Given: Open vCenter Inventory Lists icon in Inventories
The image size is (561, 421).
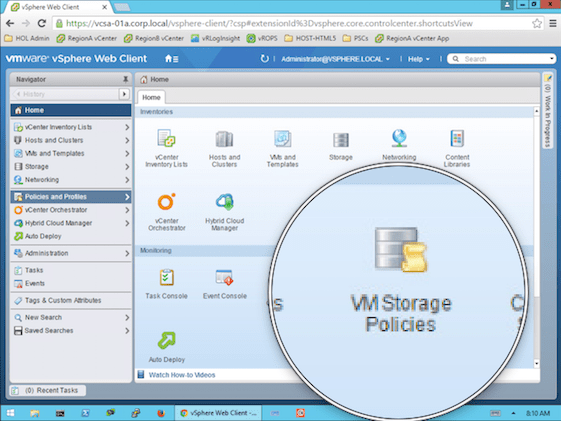Looking at the screenshot, I should pyautogui.click(x=166, y=138).
